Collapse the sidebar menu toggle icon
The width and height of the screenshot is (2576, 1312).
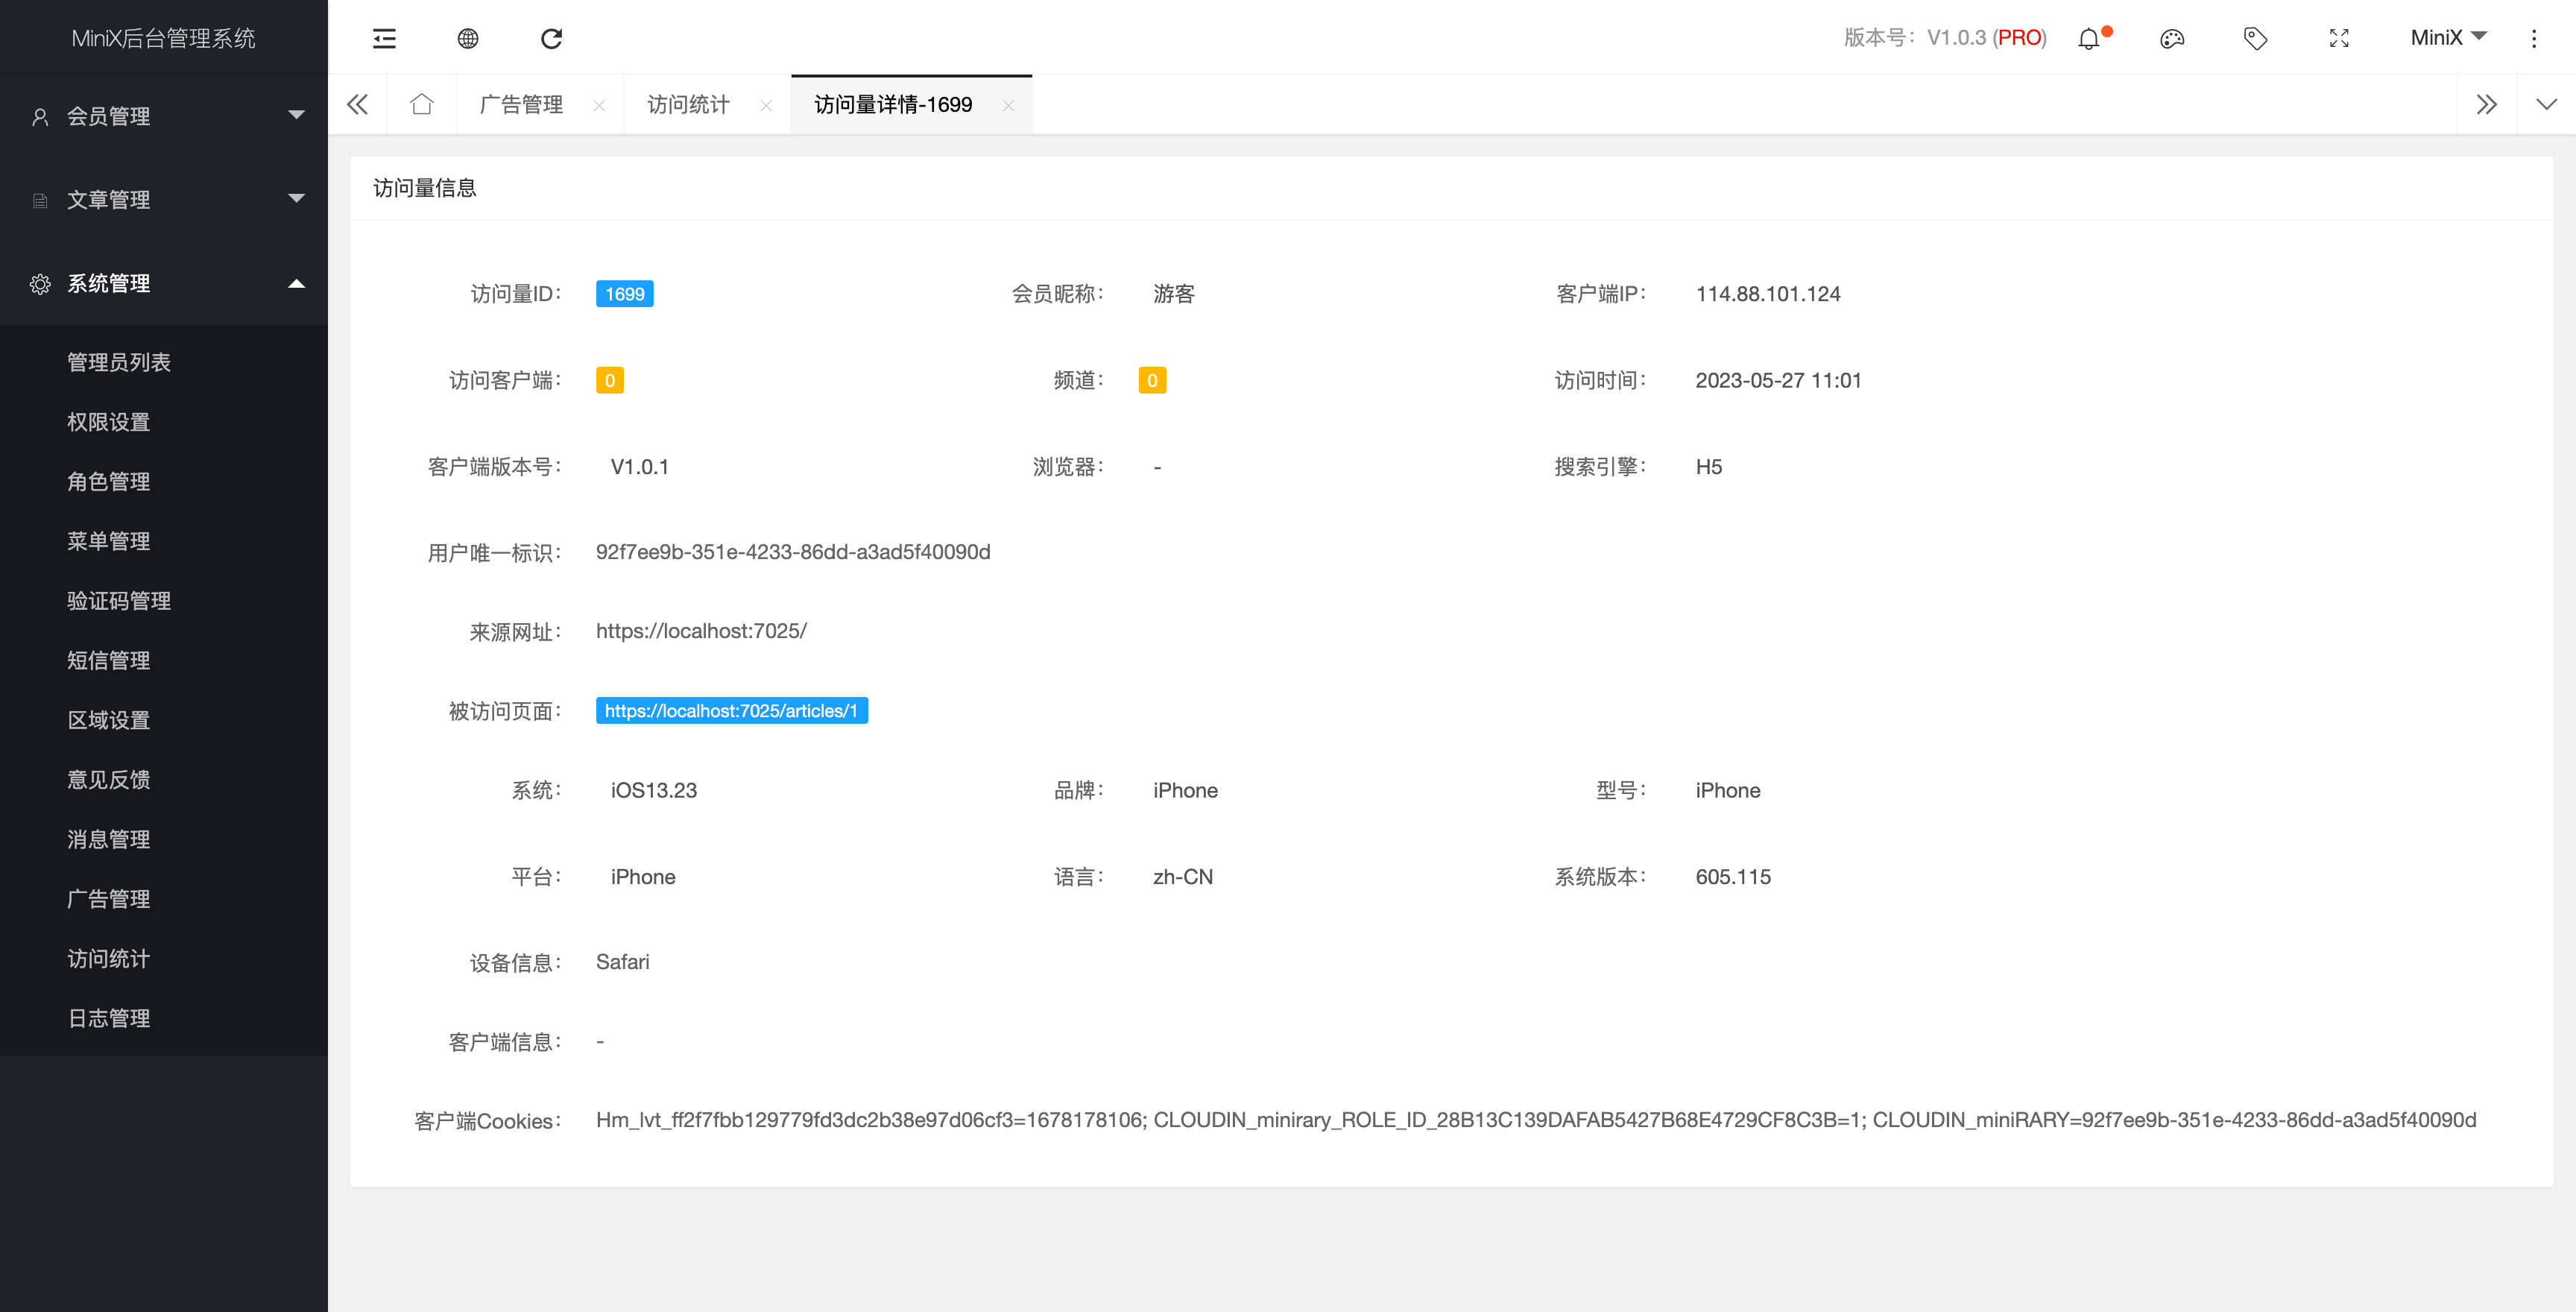coord(384,38)
